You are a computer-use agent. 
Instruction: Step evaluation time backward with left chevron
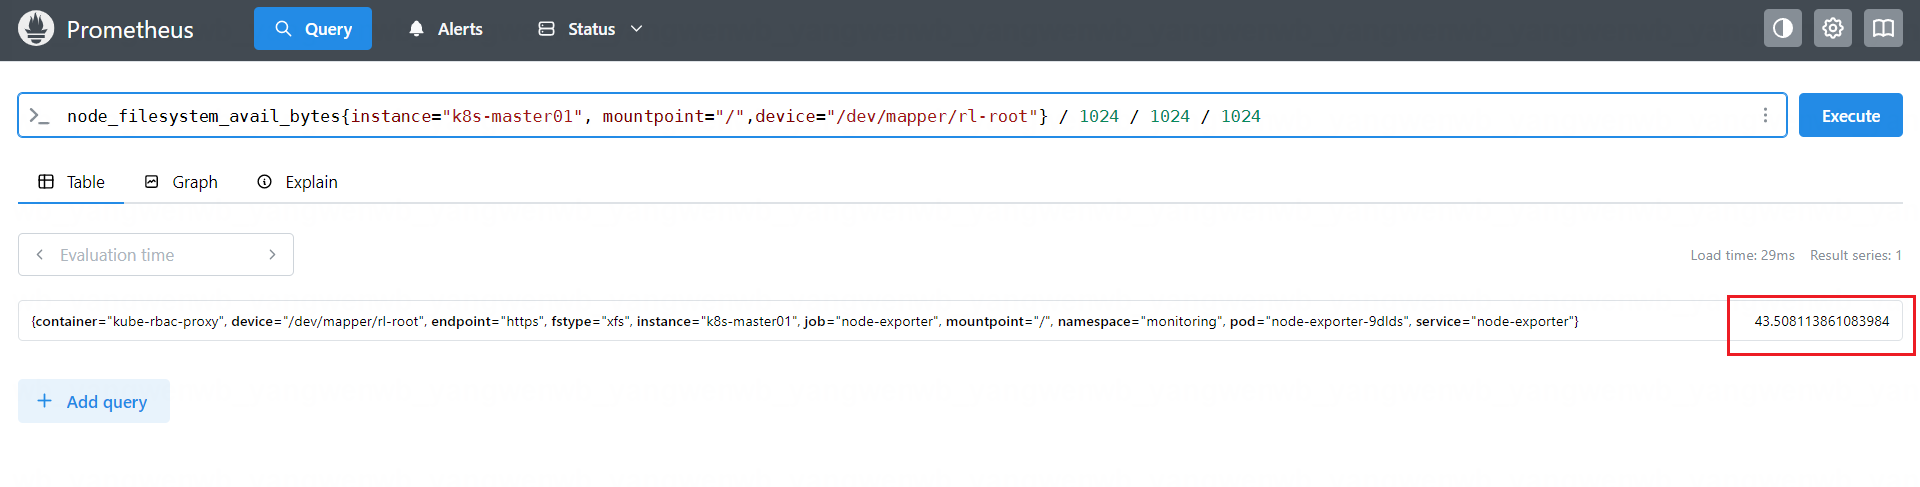coord(40,255)
